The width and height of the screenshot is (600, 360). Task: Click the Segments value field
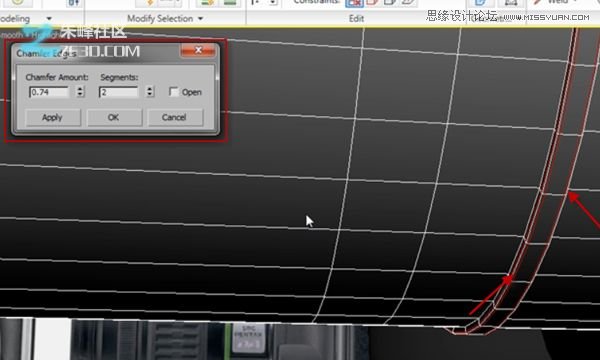point(118,92)
